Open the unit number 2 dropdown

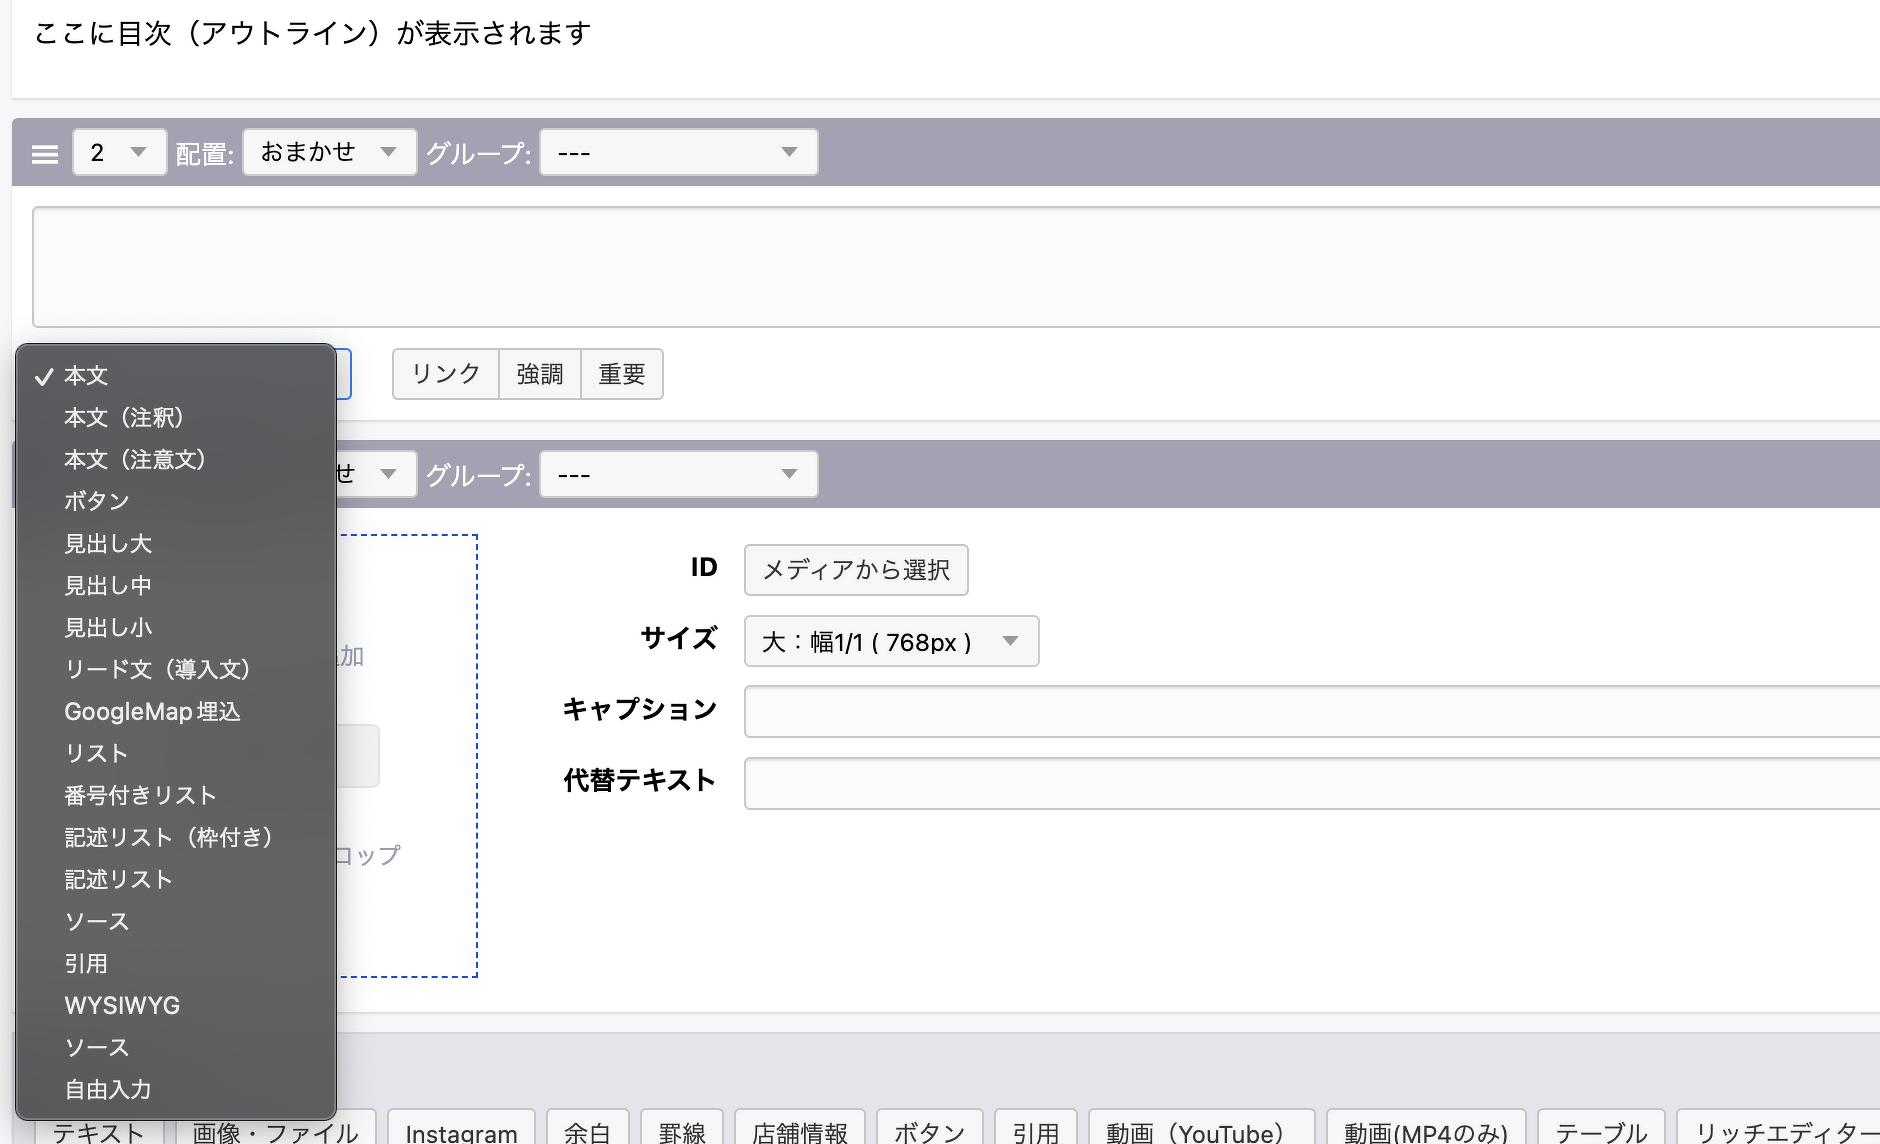[x=119, y=153]
